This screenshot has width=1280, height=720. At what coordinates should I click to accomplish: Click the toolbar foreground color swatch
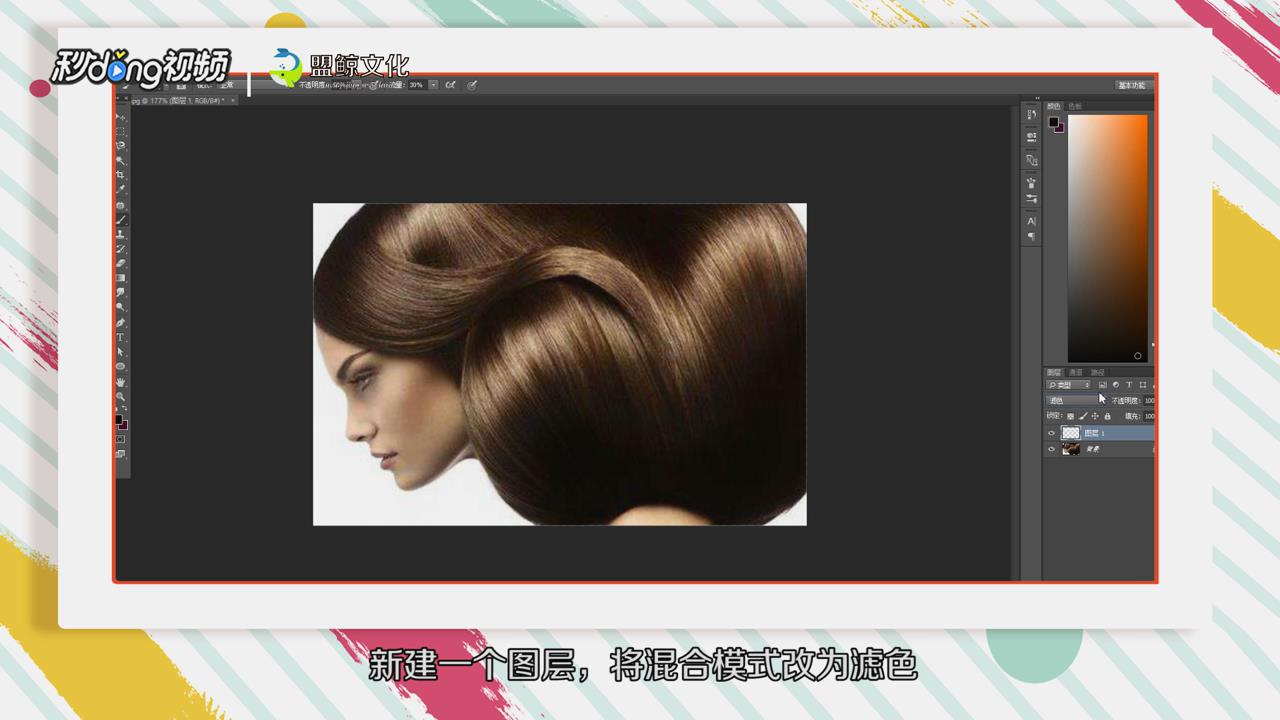[119, 419]
